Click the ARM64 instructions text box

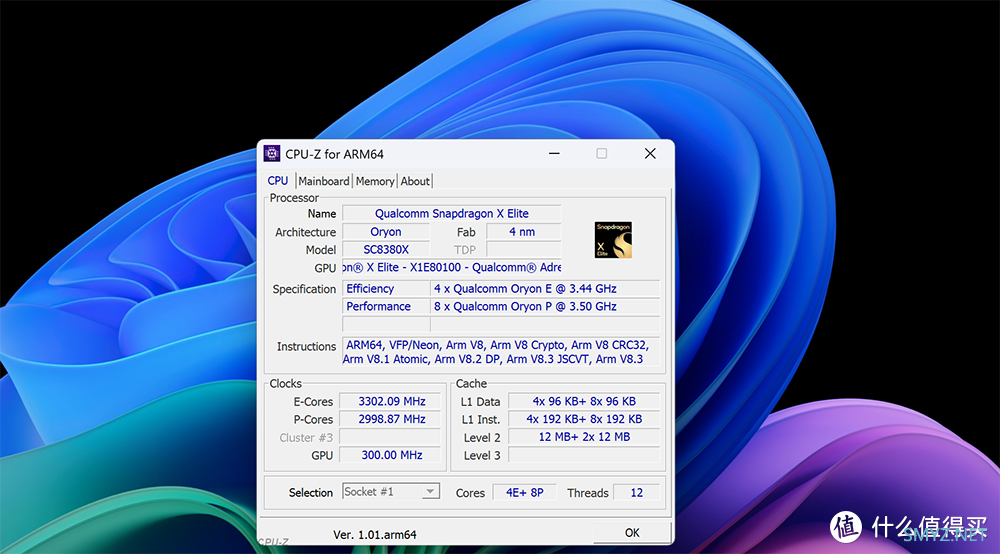[501, 352]
